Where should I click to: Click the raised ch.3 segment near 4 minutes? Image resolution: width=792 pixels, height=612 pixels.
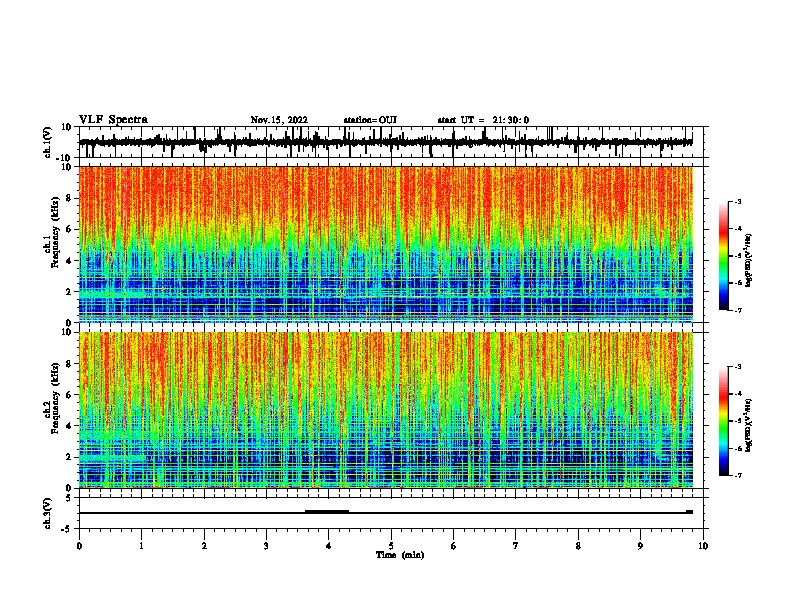coord(327,512)
